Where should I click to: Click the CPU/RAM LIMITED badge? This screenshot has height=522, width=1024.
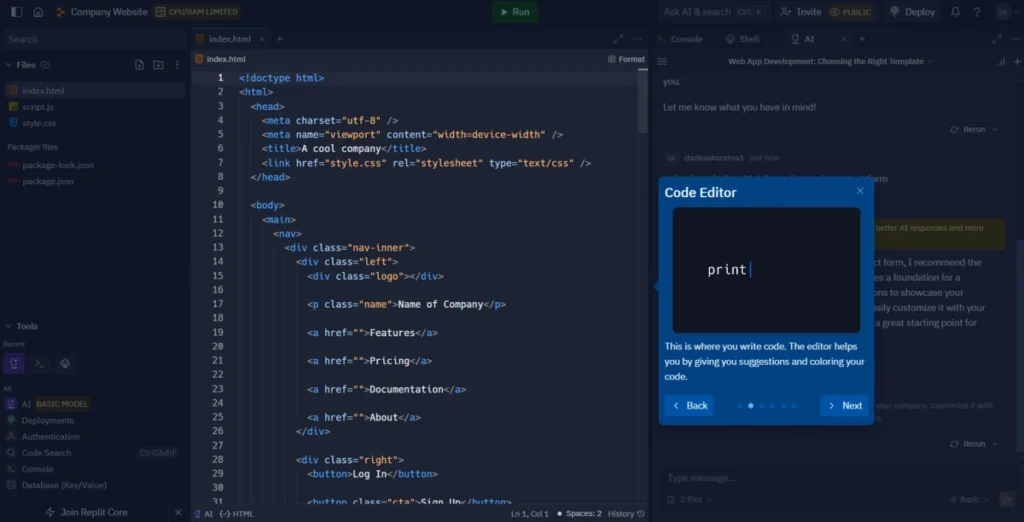(197, 12)
